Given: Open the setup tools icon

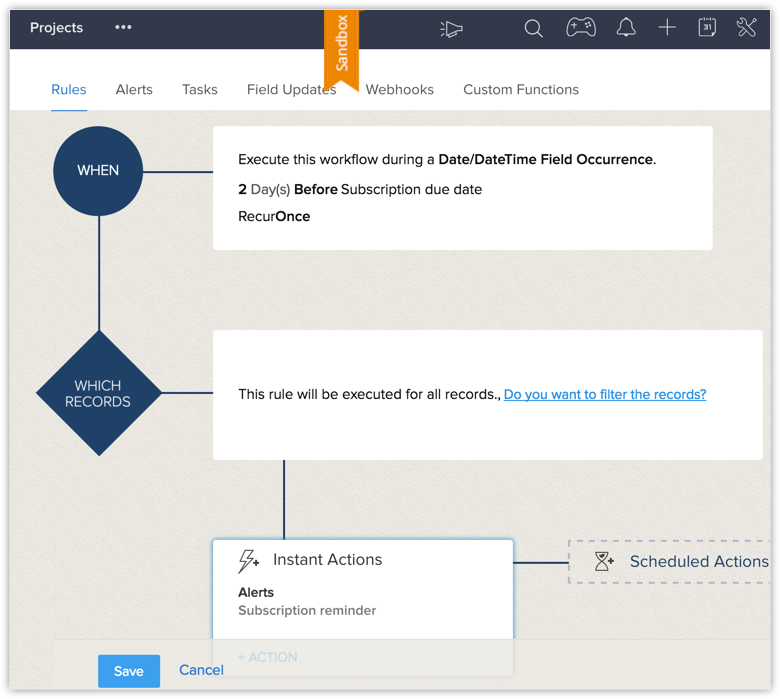Looking at the screenshot, I should (747, 28).
